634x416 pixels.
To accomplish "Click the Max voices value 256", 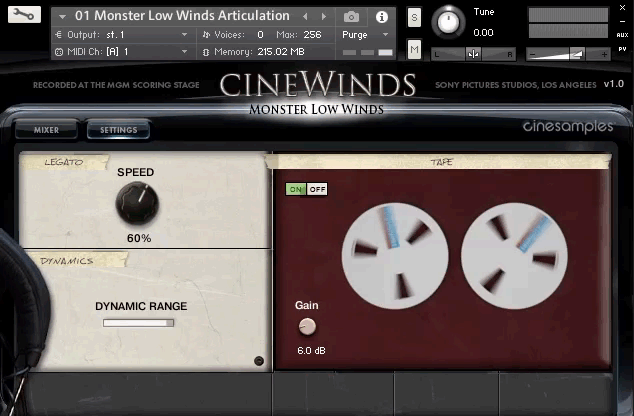I will [x=312, y=35].
